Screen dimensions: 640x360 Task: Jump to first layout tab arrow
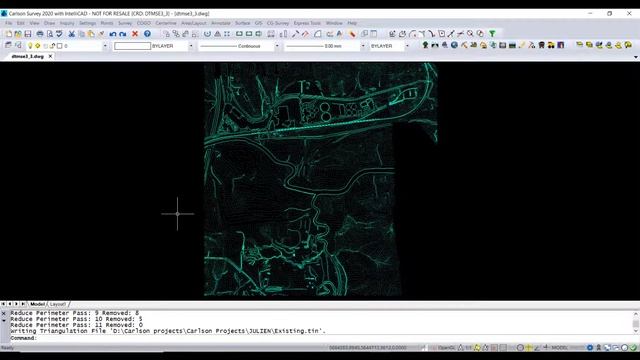(x=3, y=304)
